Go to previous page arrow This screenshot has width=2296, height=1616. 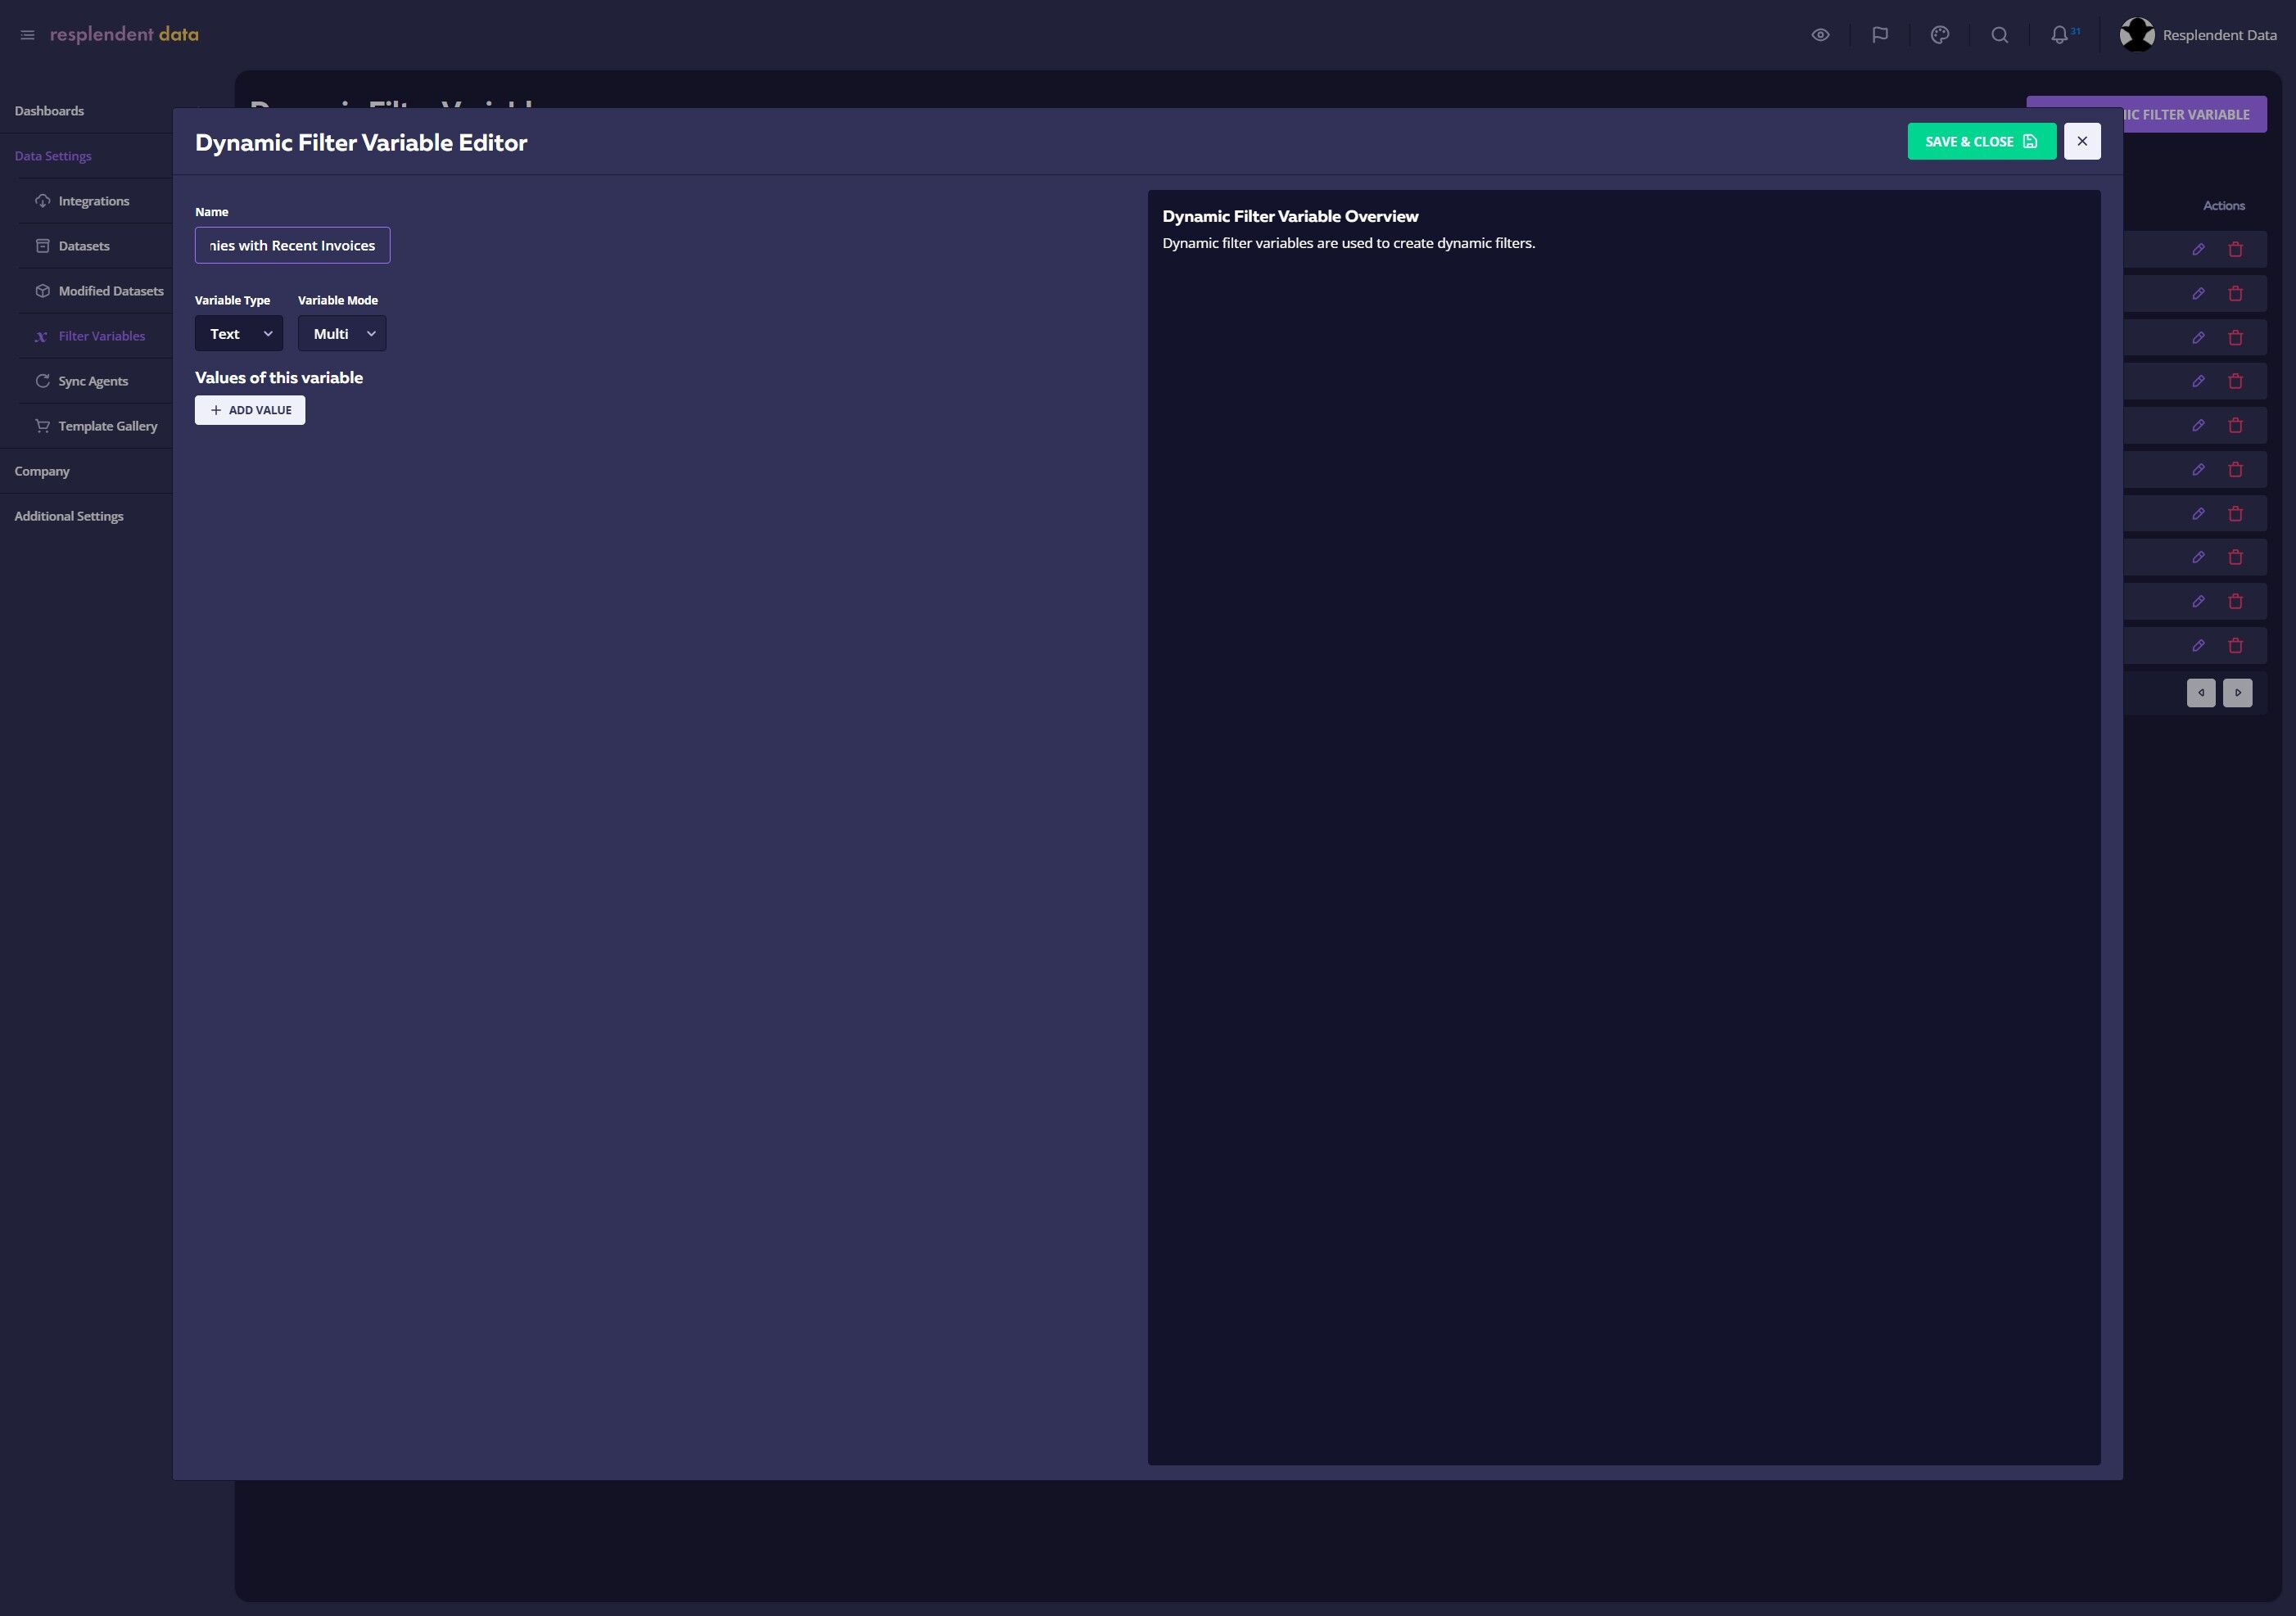click(2201, 693)
